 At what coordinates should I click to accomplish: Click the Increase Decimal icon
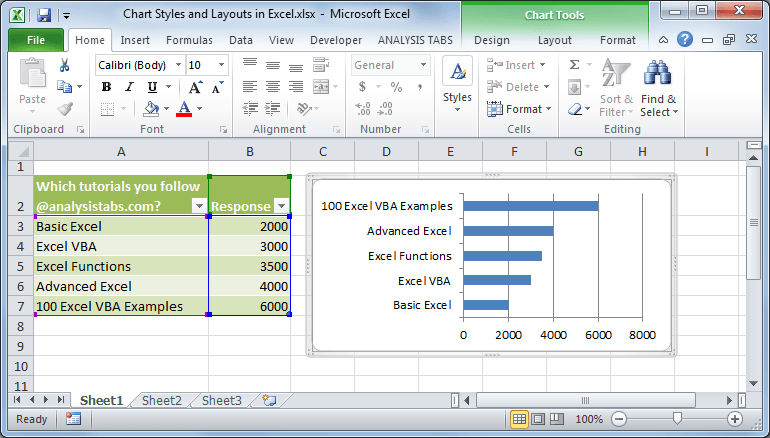362,109
